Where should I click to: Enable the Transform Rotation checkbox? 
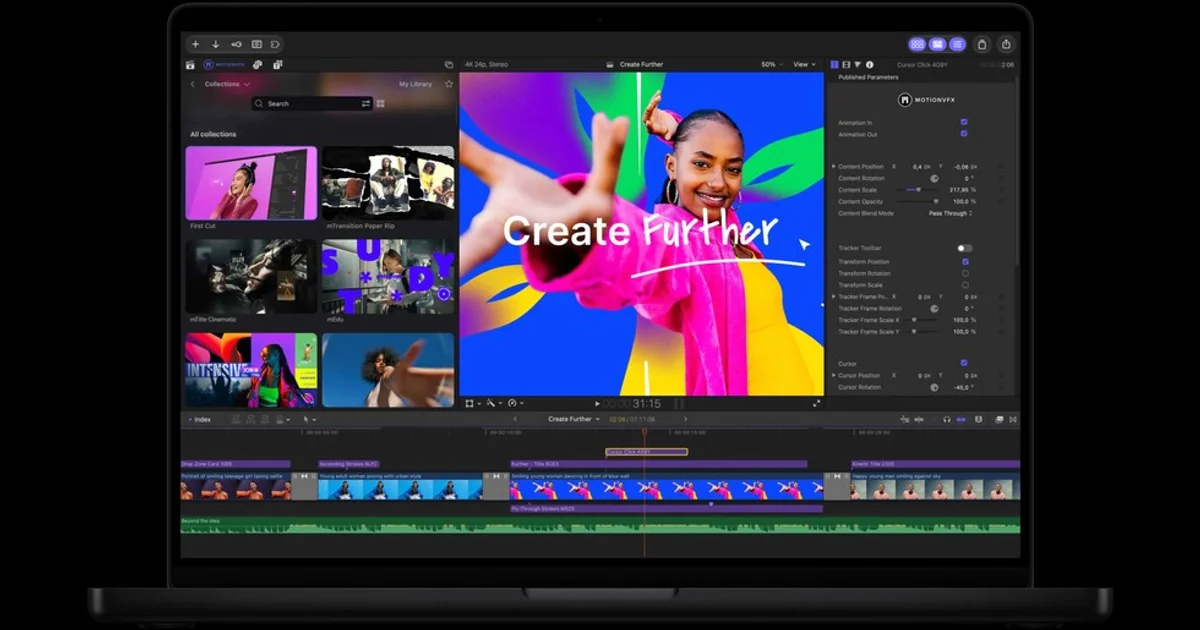[965, 273]
